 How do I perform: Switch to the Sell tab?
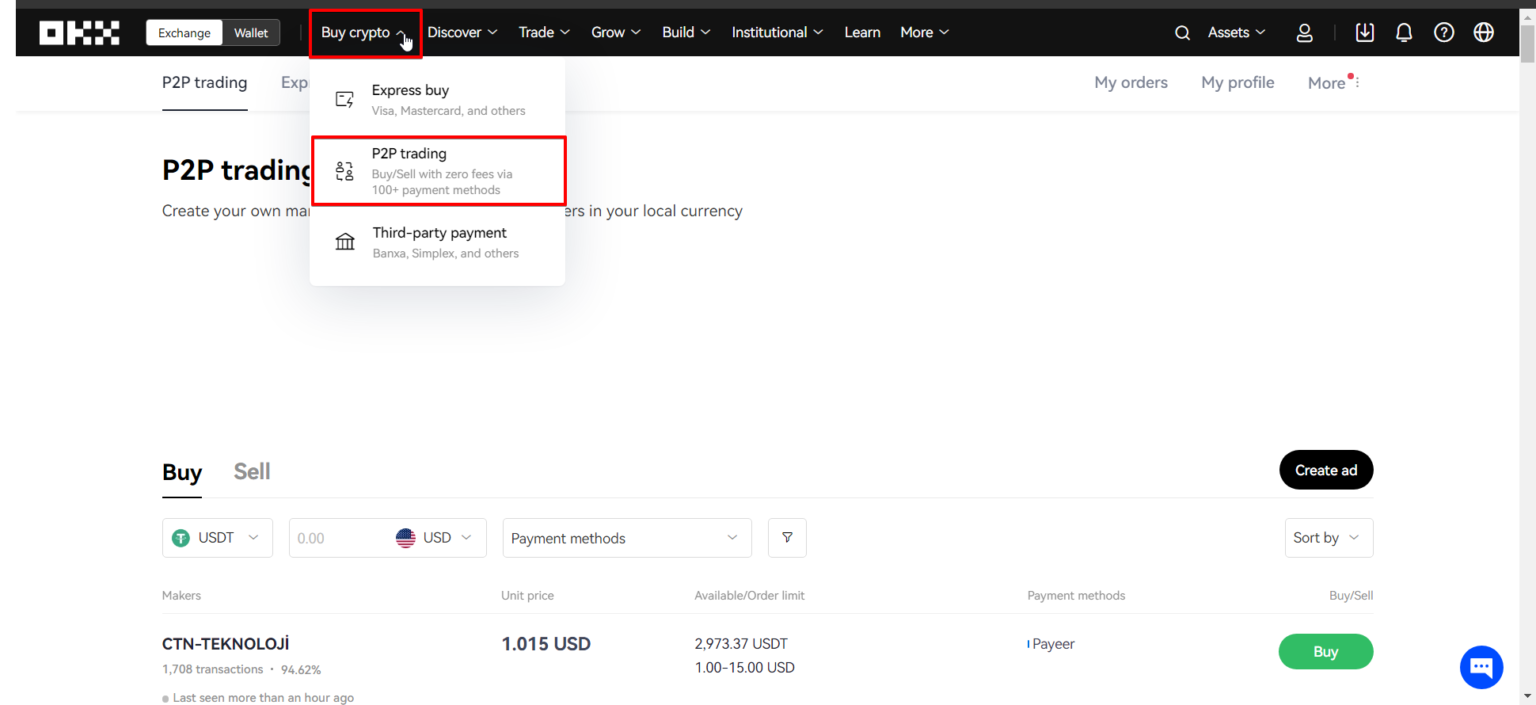(x=251, y=471)
